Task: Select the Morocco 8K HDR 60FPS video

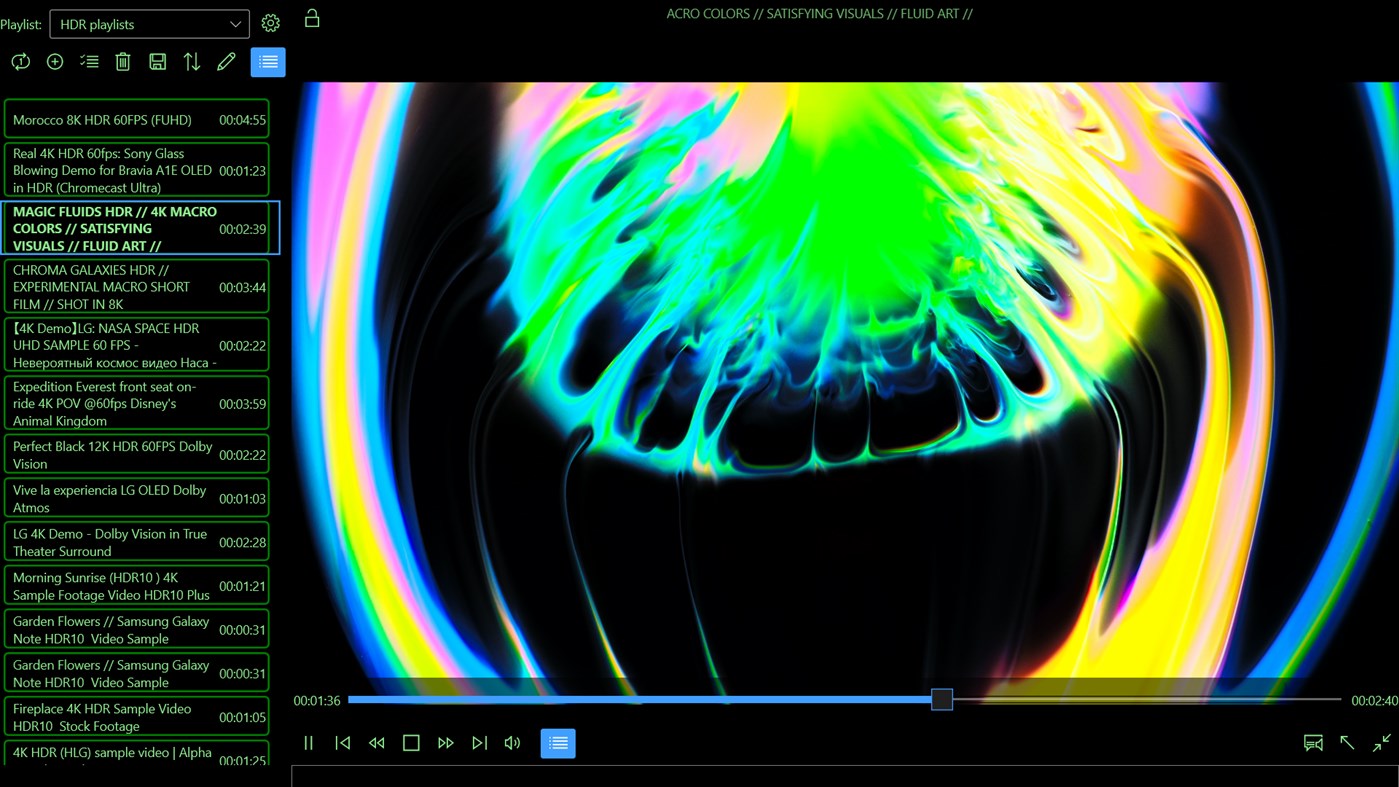Action: click(137, 119)
